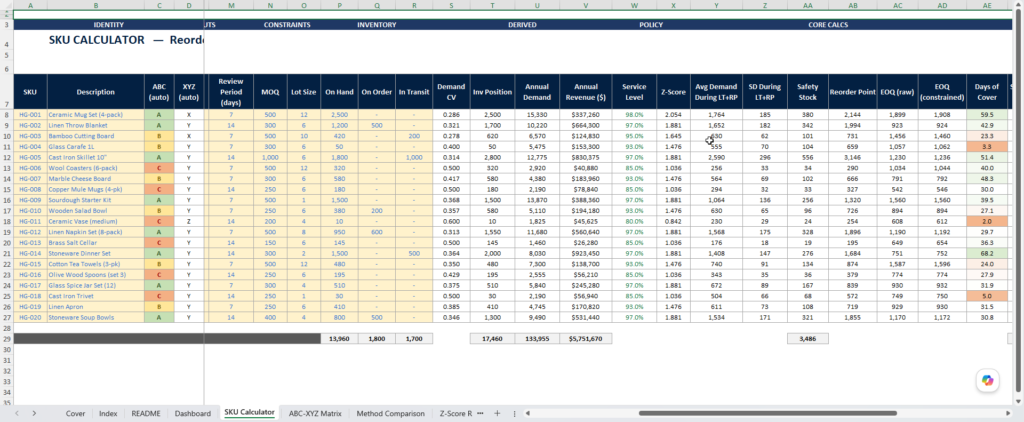Click the MOQ column heading
Viewport: 1024px width, 422px height.
(270, 92)
